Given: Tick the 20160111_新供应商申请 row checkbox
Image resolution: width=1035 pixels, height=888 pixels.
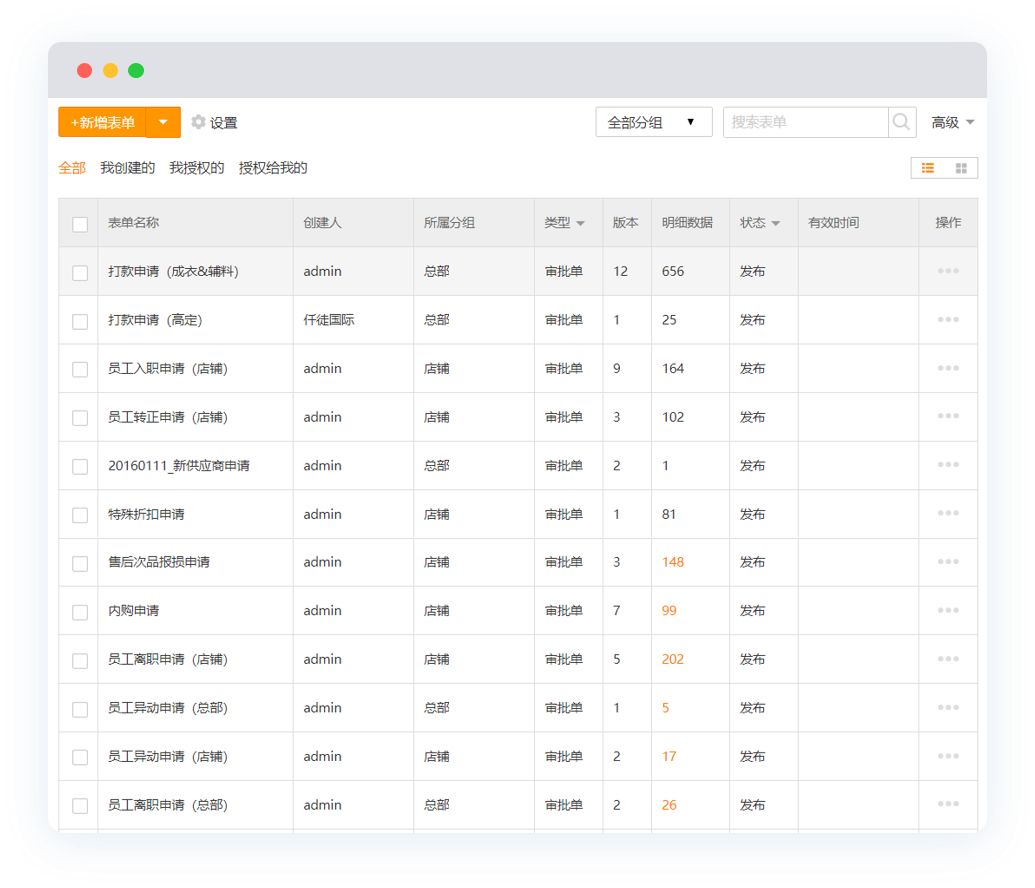Looking at the screenshot, I should click(x=80, y=467).
